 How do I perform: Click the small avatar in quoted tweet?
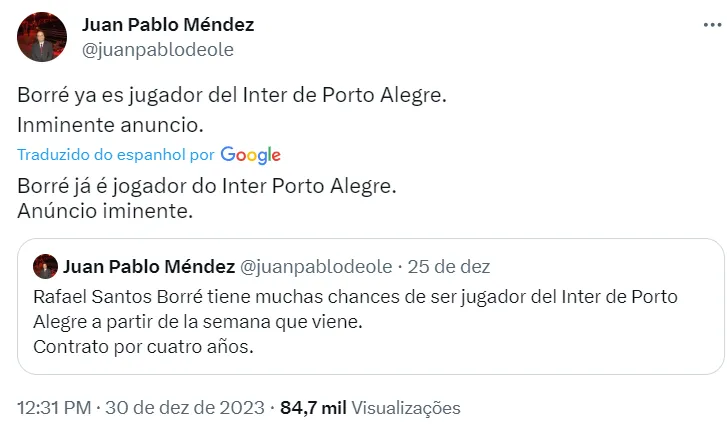coord(44,267)
